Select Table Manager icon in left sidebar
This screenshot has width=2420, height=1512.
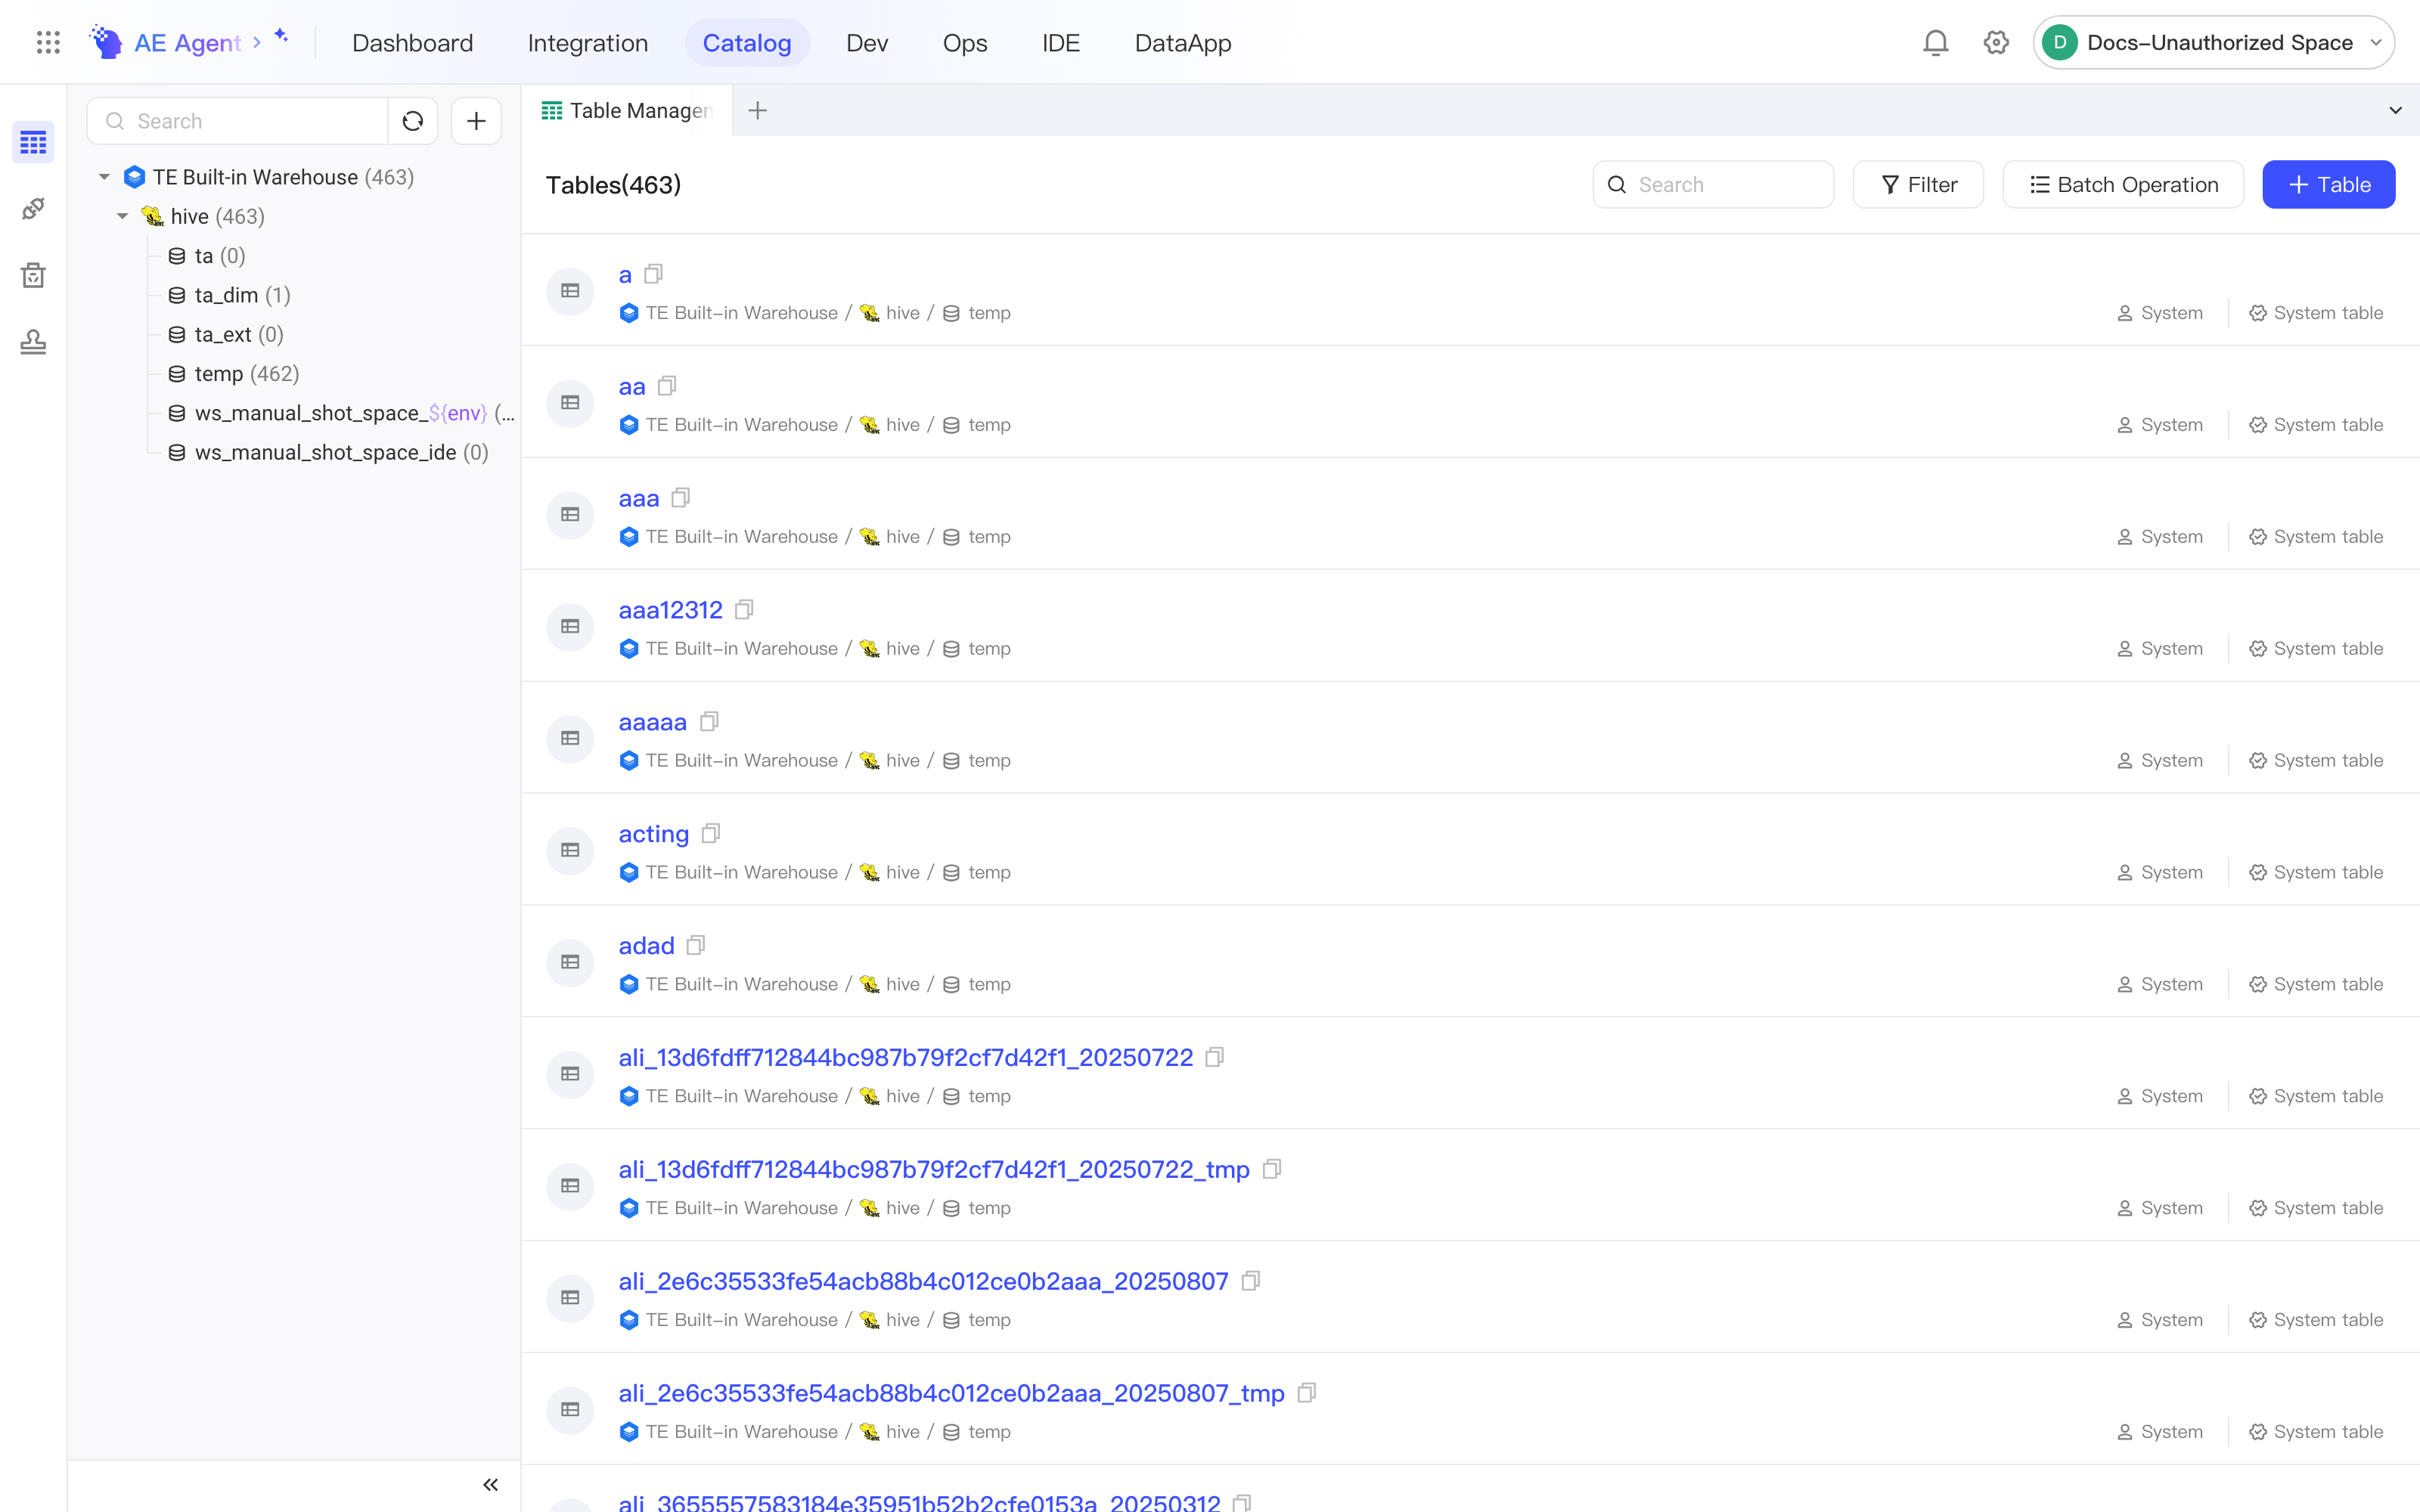(x=33, y=142)
